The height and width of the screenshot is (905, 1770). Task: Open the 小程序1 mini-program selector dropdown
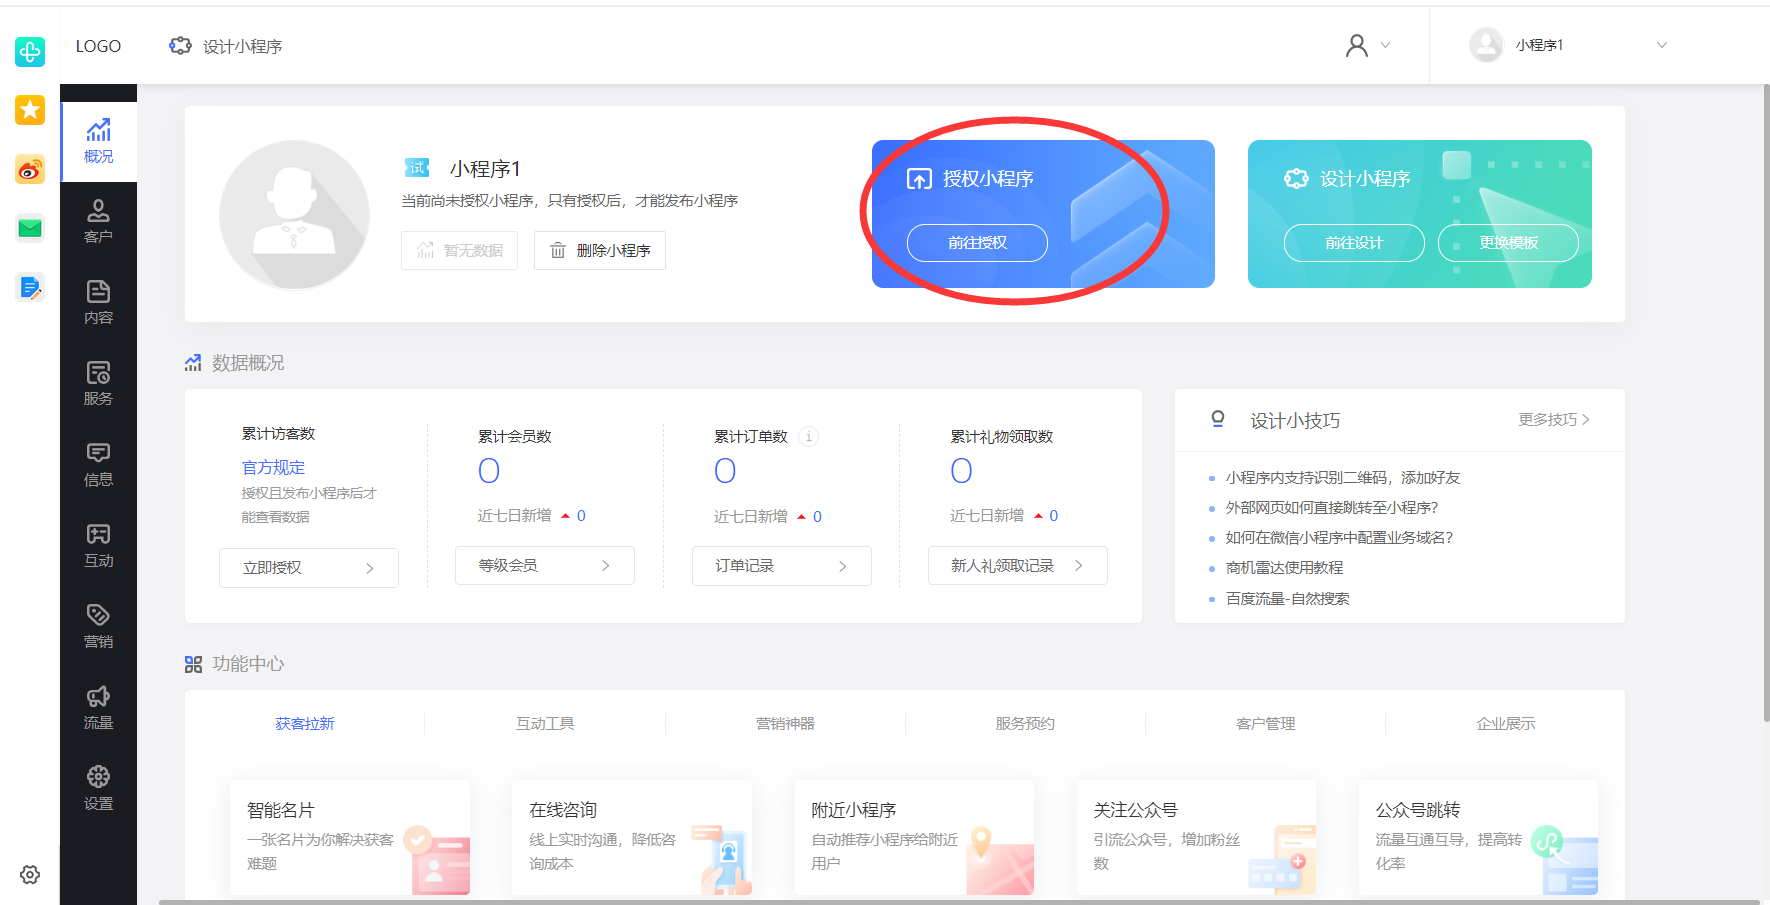click(x=1569, y=45)
